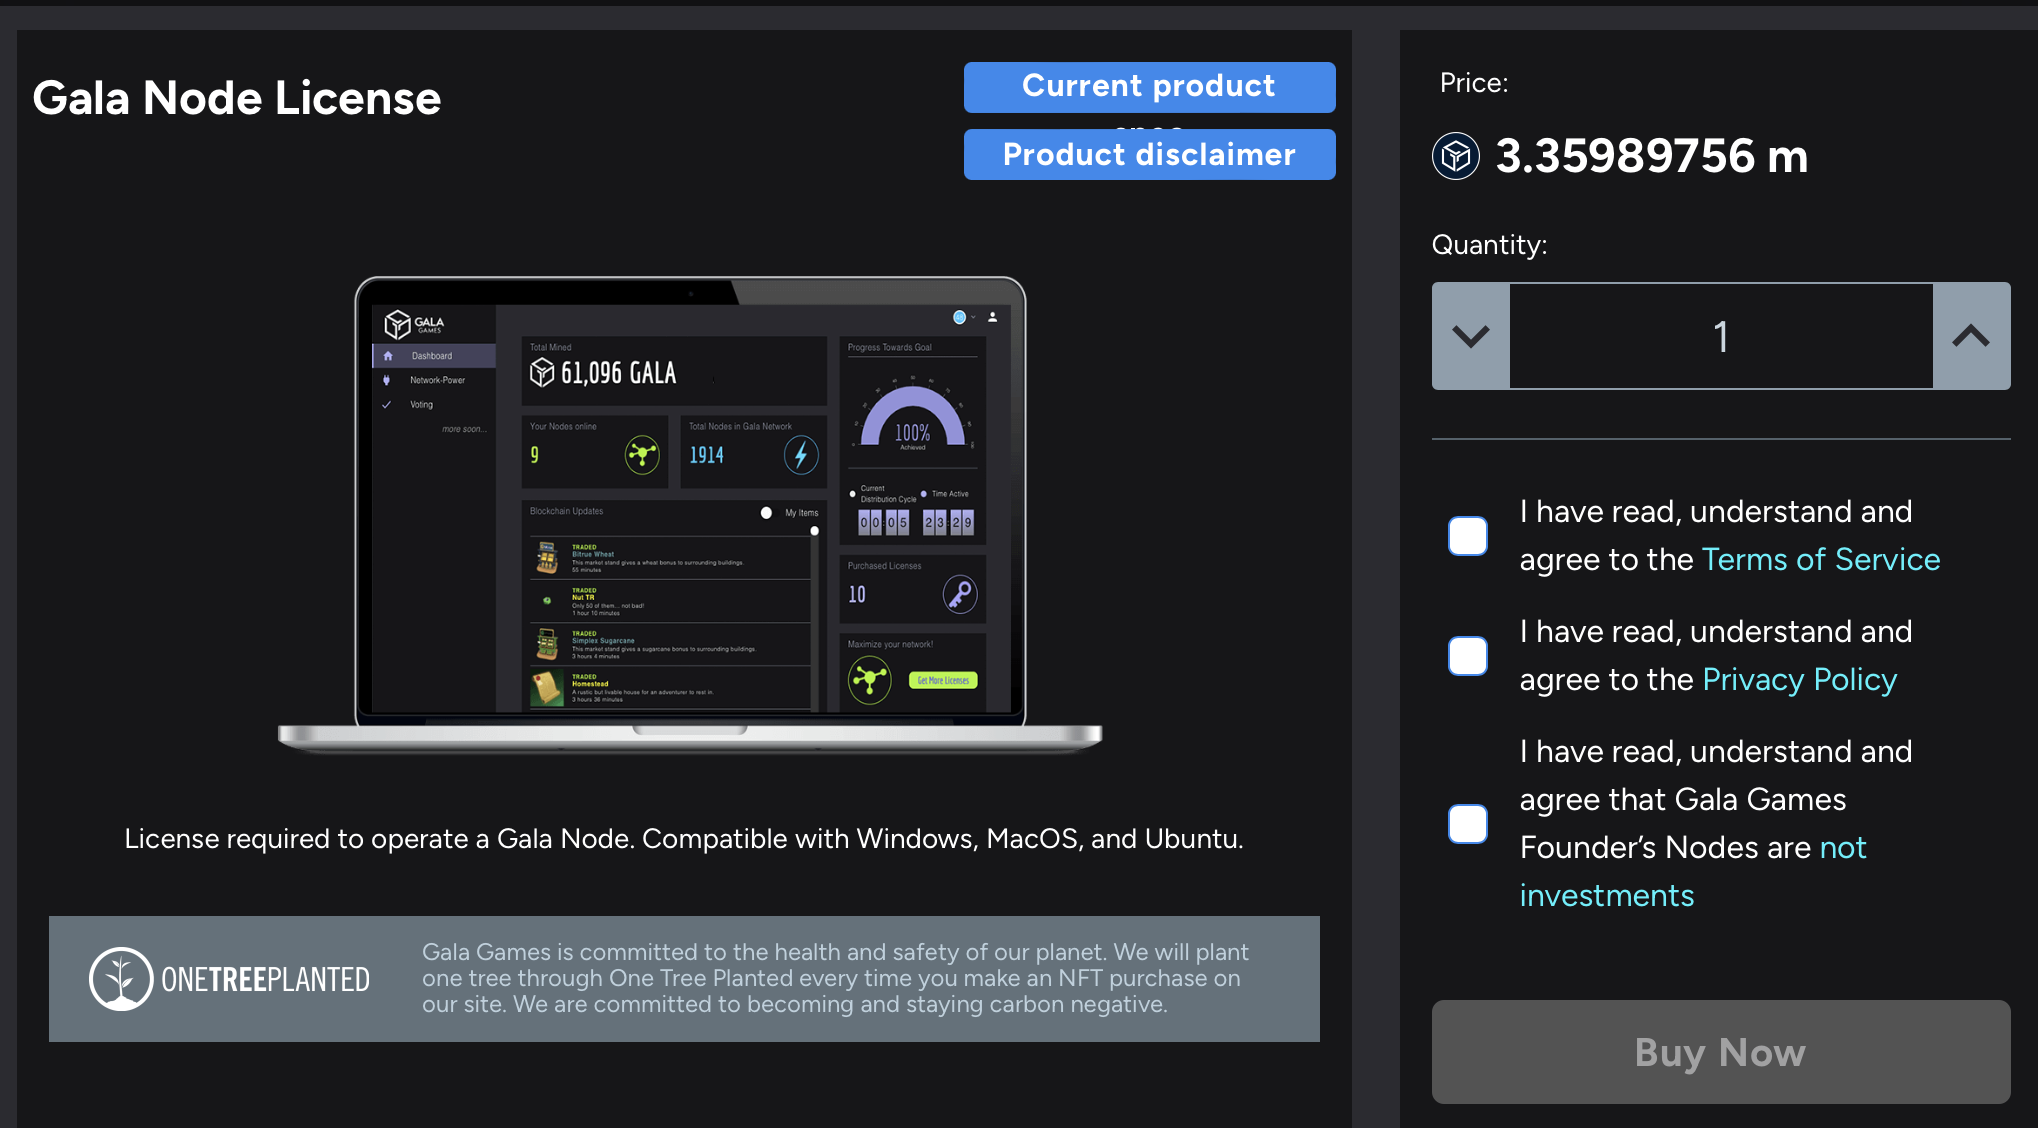This screenshot has width=2038, height=1128.
Task: Click the Gala Node License heading
Action: pos(237,98)
